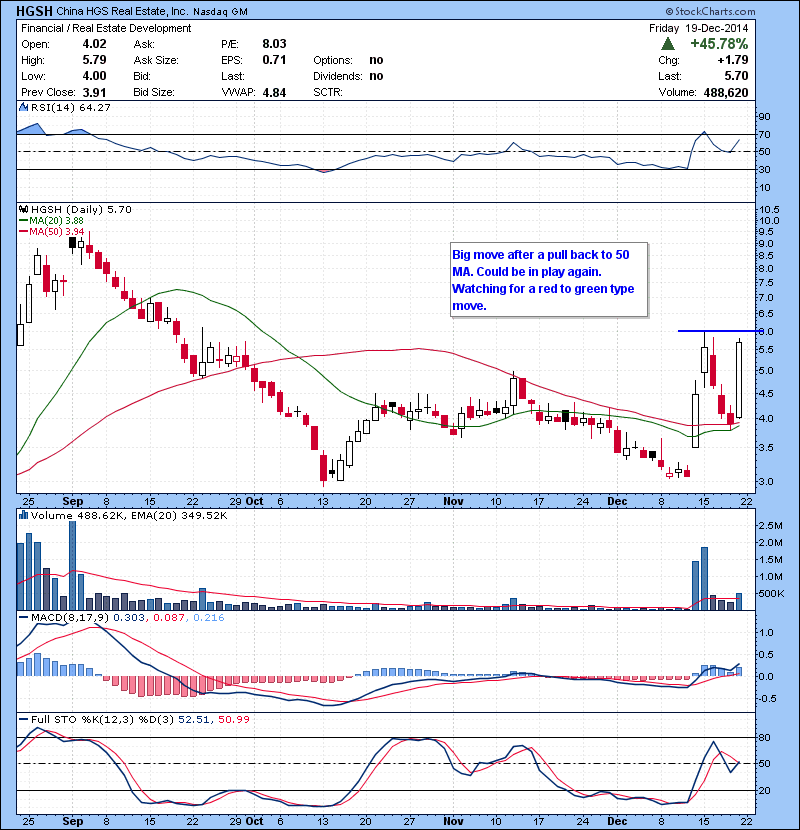The height and width of the screenshot is (830, 800).
Task: Click the company name China HGS Real Estate, Inc.
Action: [122, 12]
